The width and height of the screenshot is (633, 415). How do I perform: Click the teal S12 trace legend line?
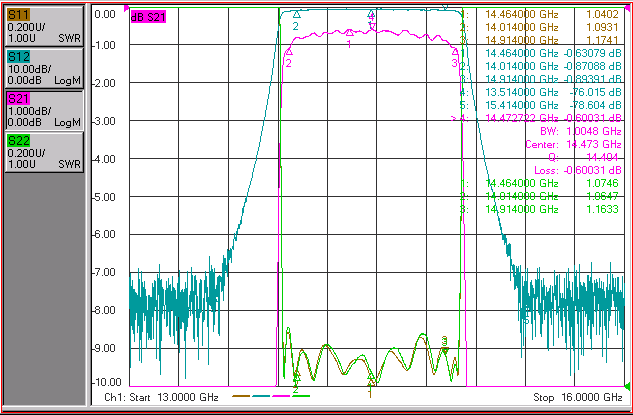(x=261, y=396)
